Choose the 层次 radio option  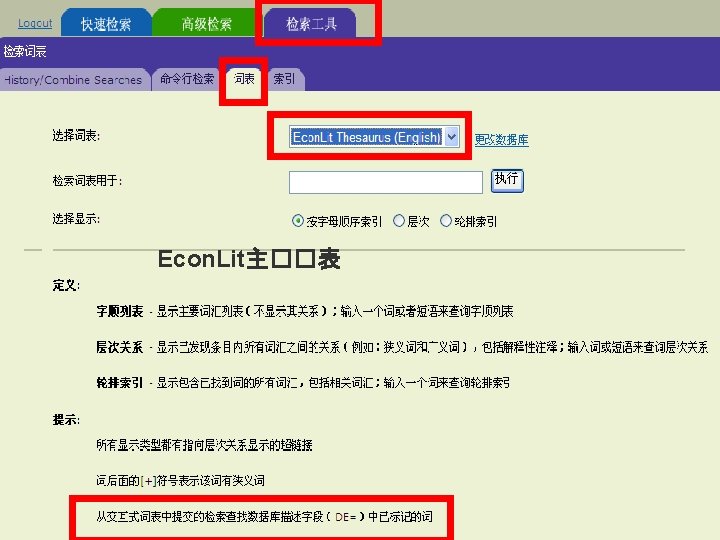coord(399,221)
